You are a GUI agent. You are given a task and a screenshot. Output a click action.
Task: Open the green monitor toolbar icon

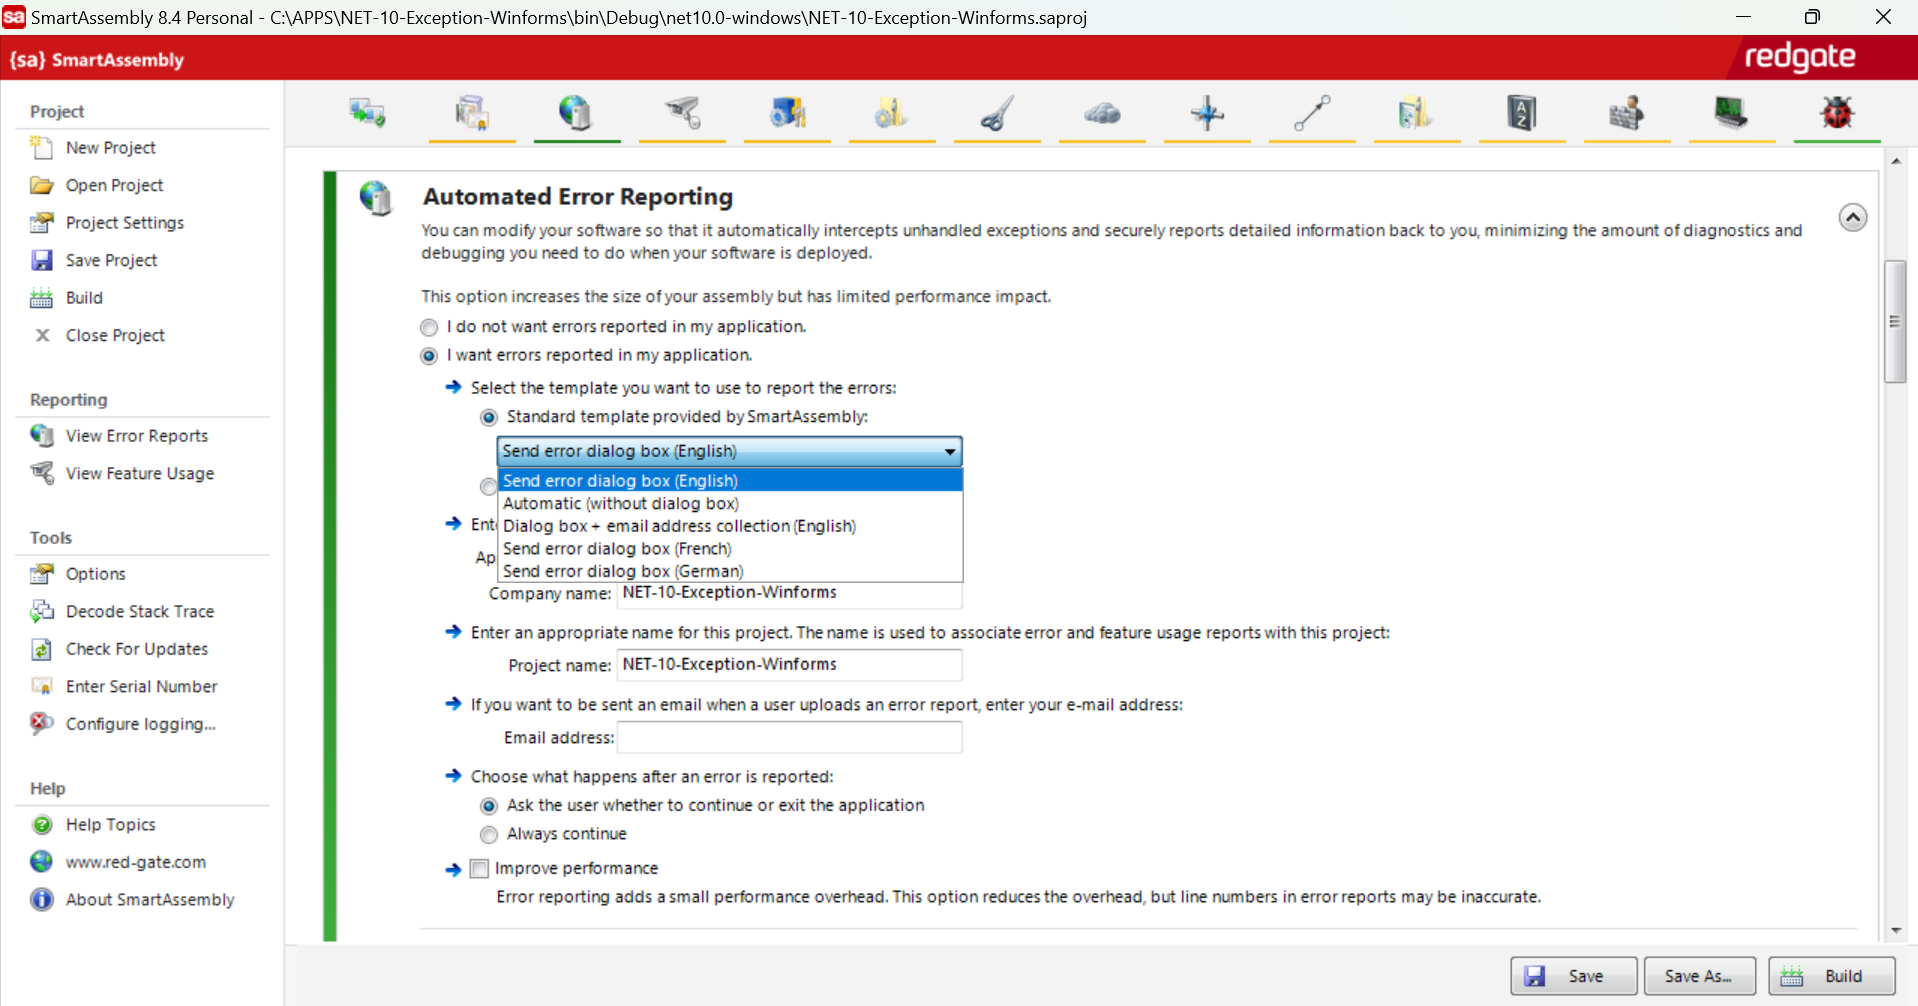[x=1731, y=113]
